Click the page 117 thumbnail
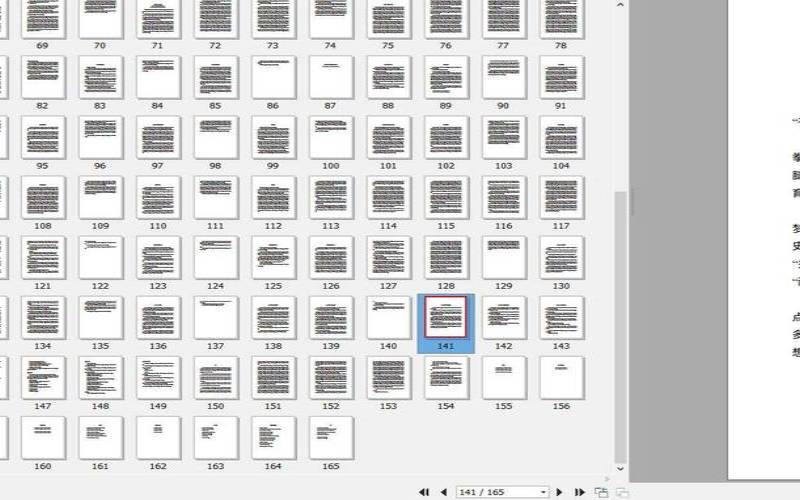The image size is (800, 500). click(x=561, y=198)
